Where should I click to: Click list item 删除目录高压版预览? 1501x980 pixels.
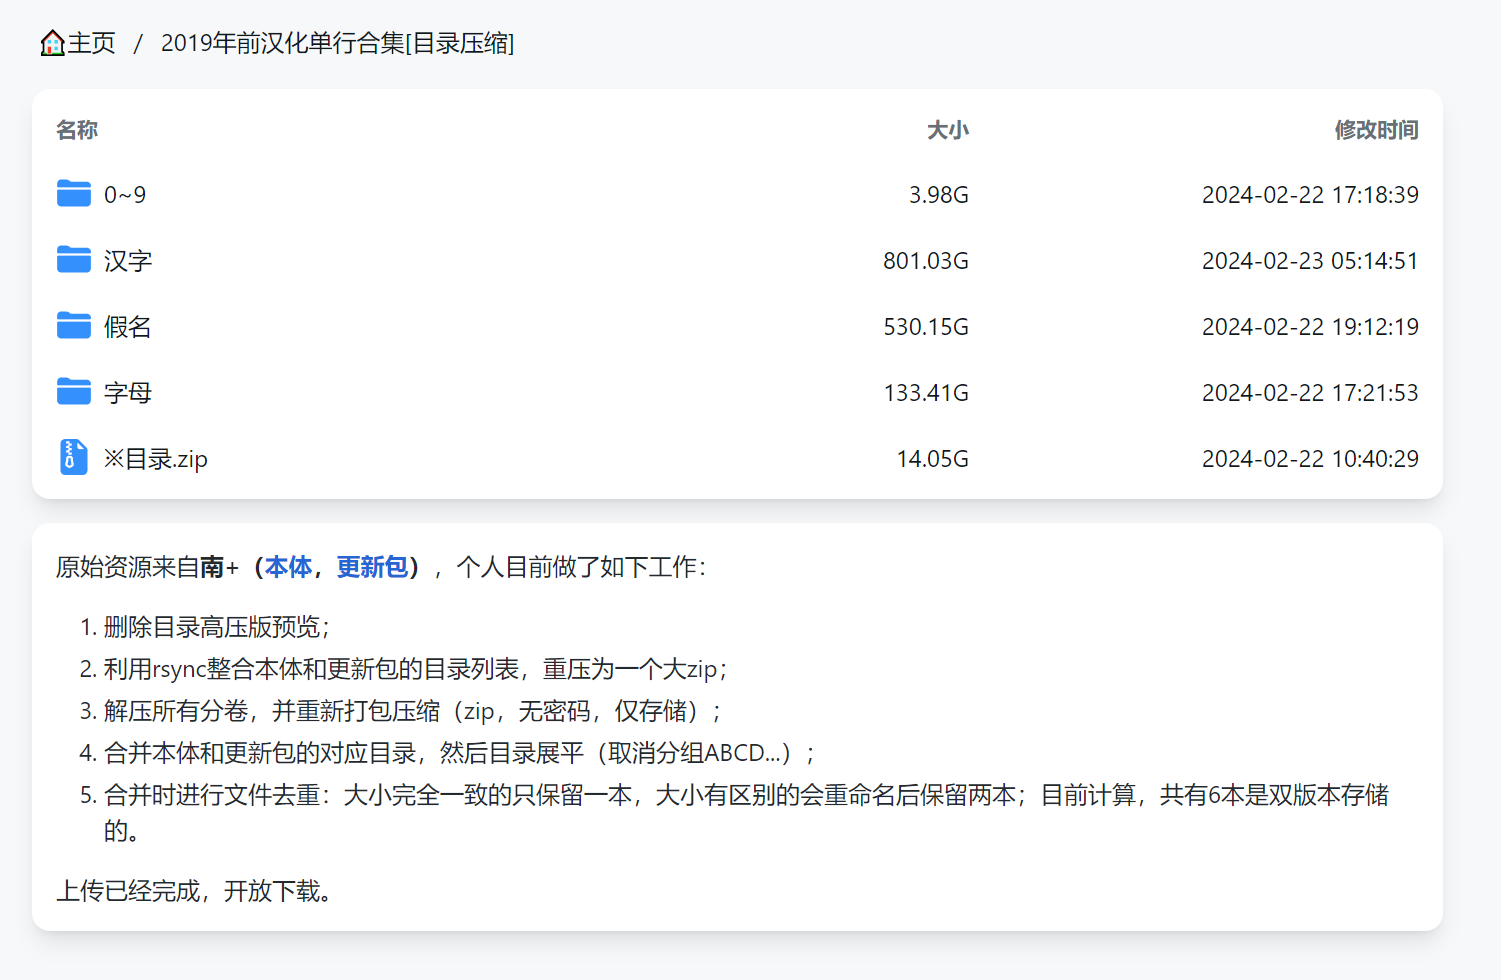tap(217, 627)
